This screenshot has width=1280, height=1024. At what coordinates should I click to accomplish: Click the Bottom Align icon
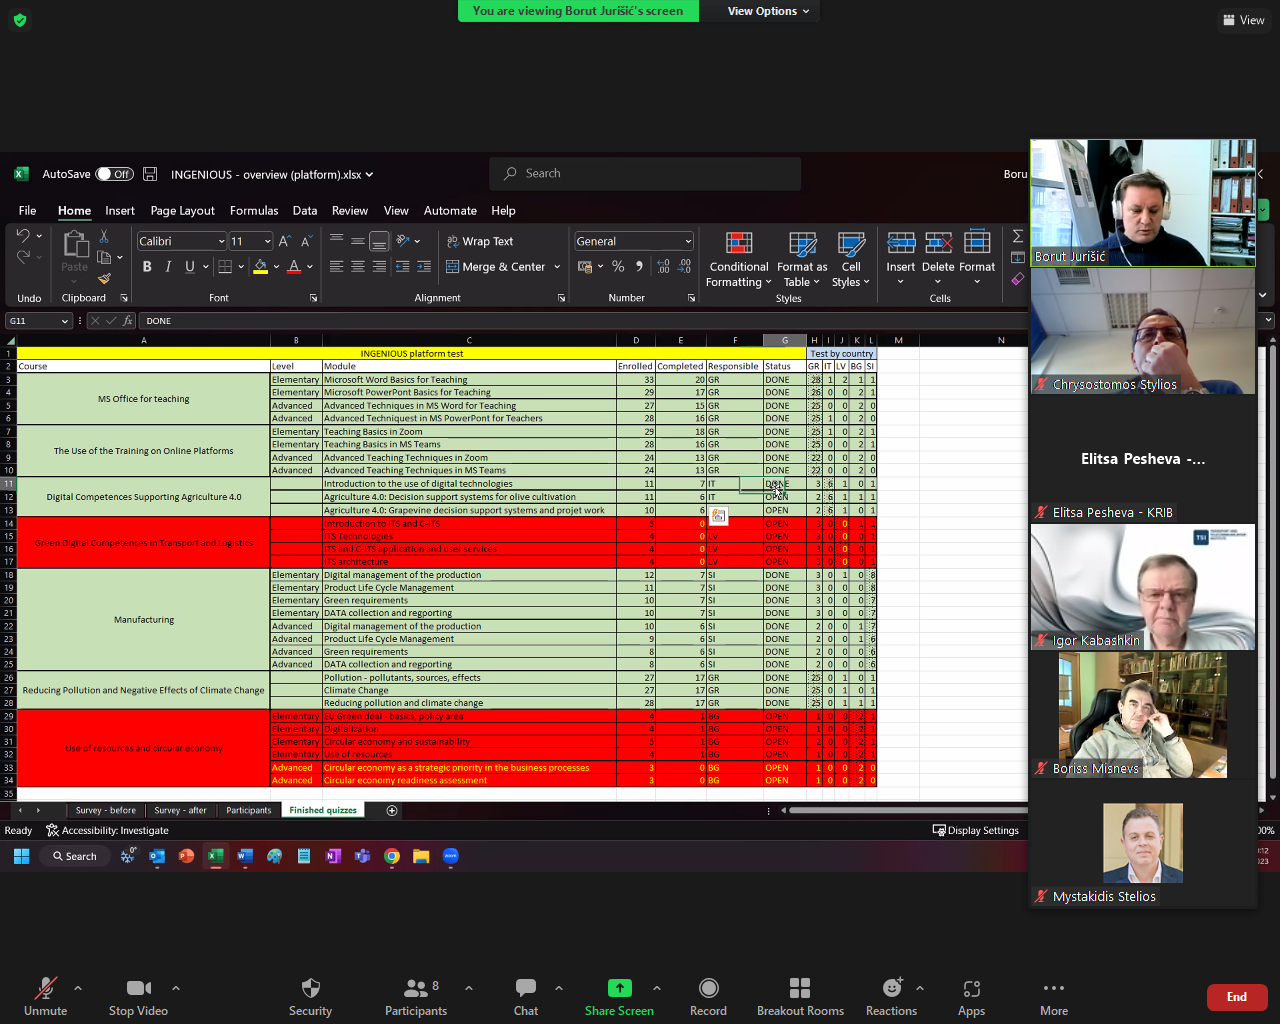coord(379,241)
